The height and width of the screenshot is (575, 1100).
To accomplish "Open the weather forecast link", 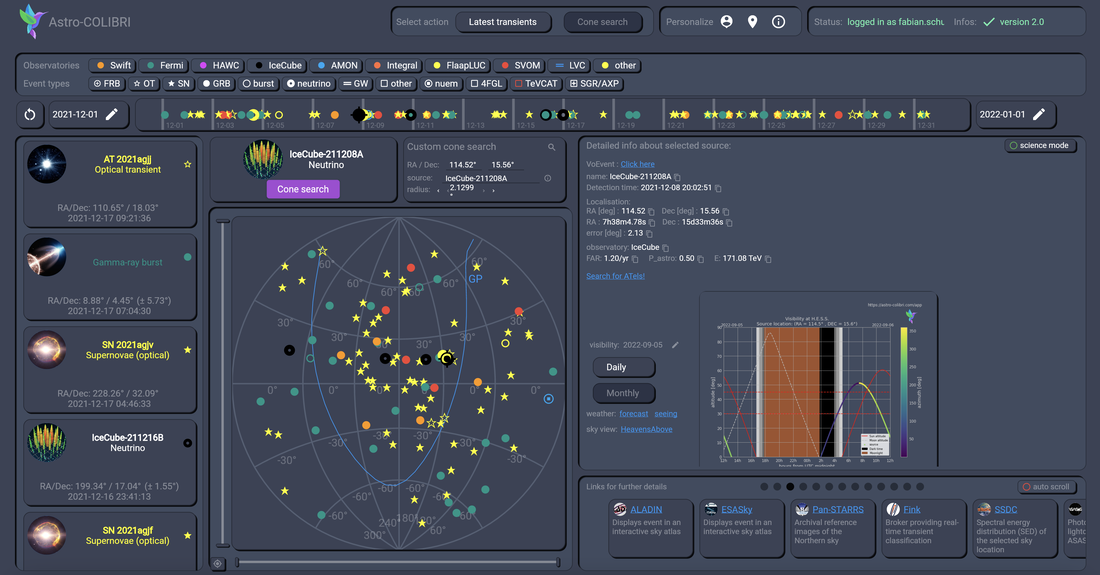I will click(x=633, y=414).
